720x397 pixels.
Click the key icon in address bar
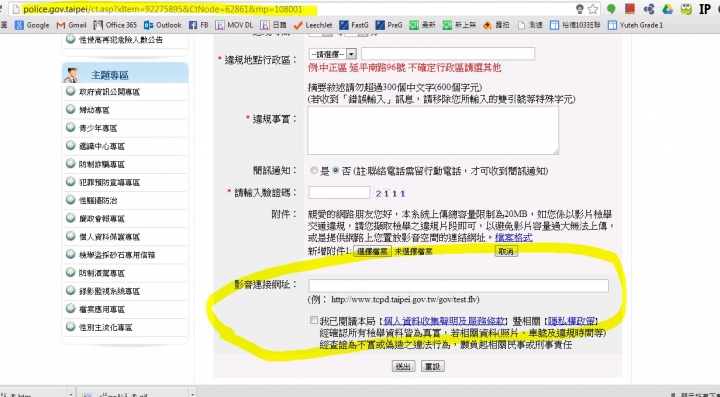pos(579,9)
